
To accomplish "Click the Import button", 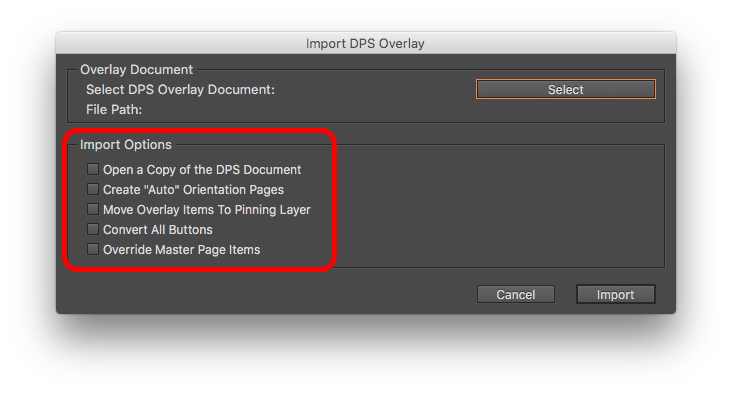I will coord(615,295).
